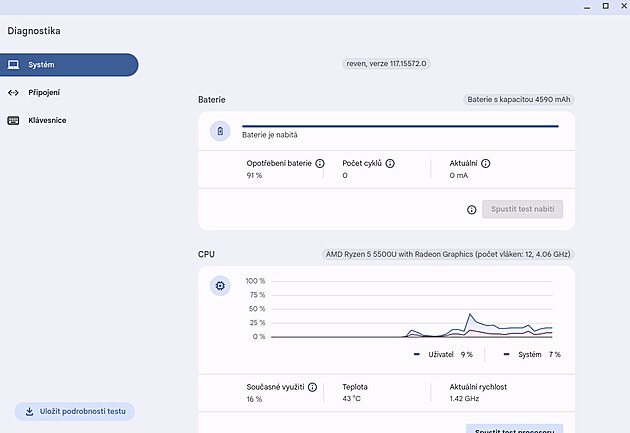Show info for Počet cyklů
Screen dimensions: 630x433
pos(390,163)
